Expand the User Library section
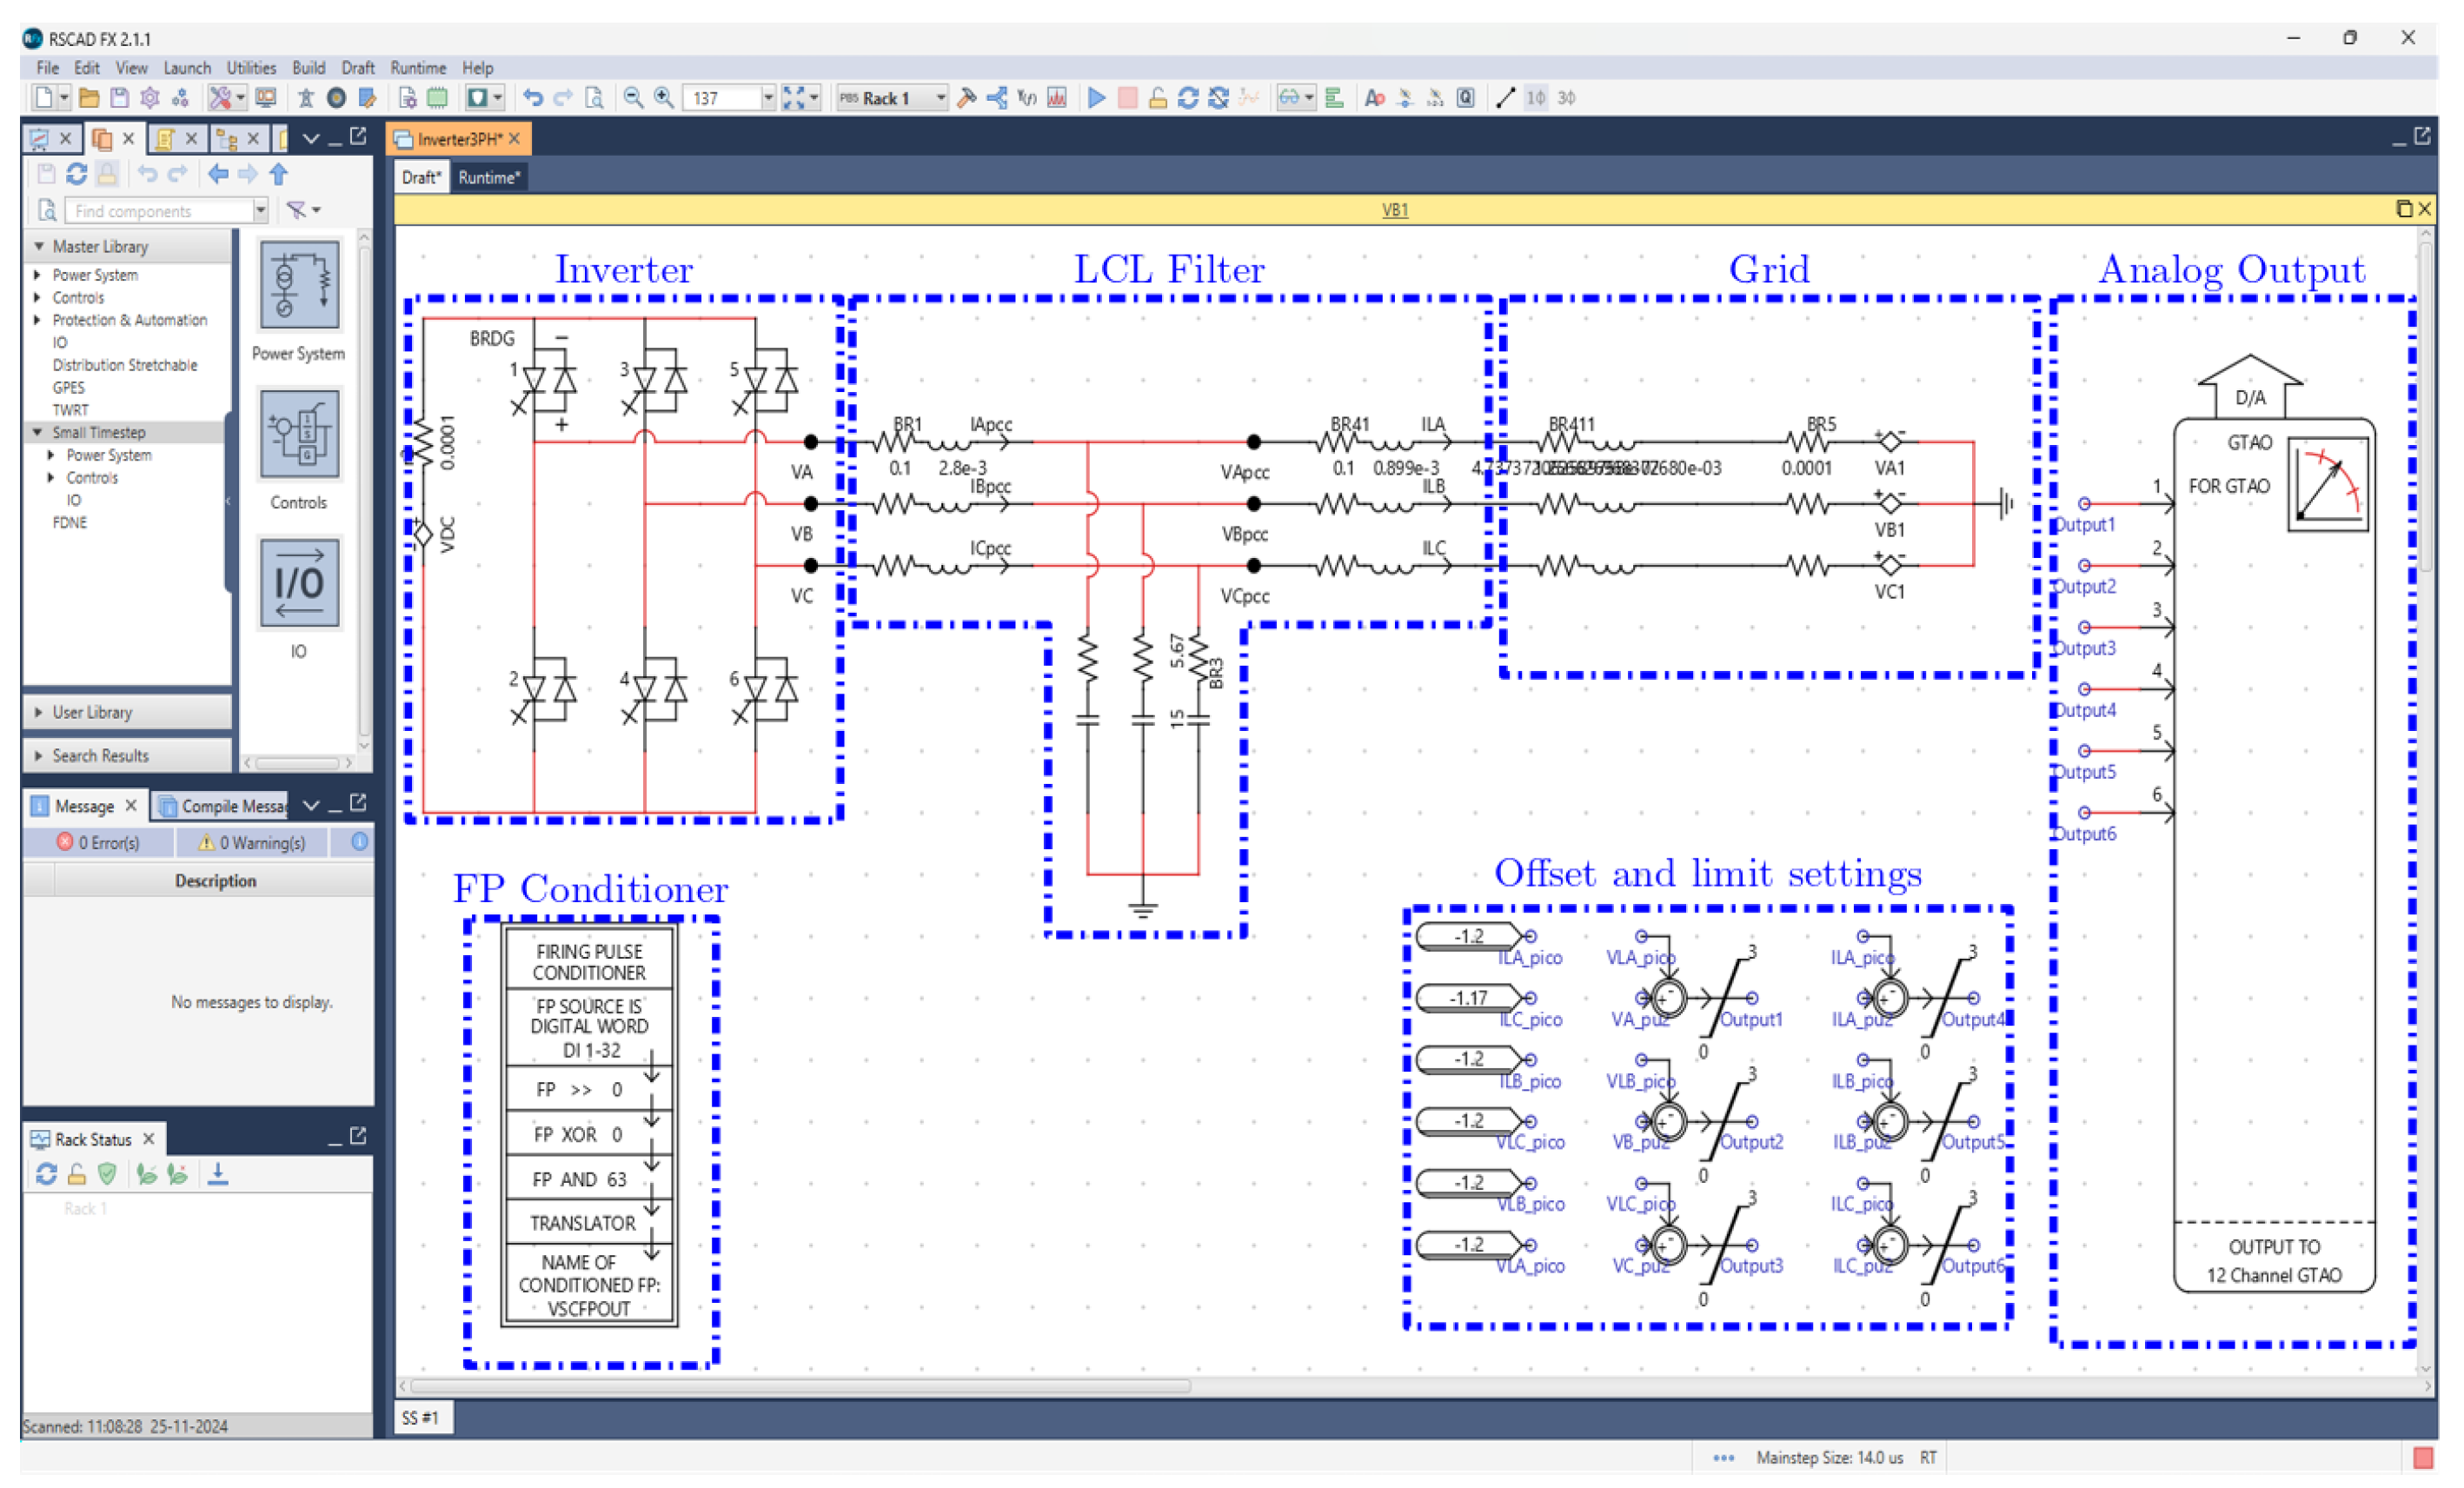This screenshot has width=2464, height=1488. [x=92, y=712]
